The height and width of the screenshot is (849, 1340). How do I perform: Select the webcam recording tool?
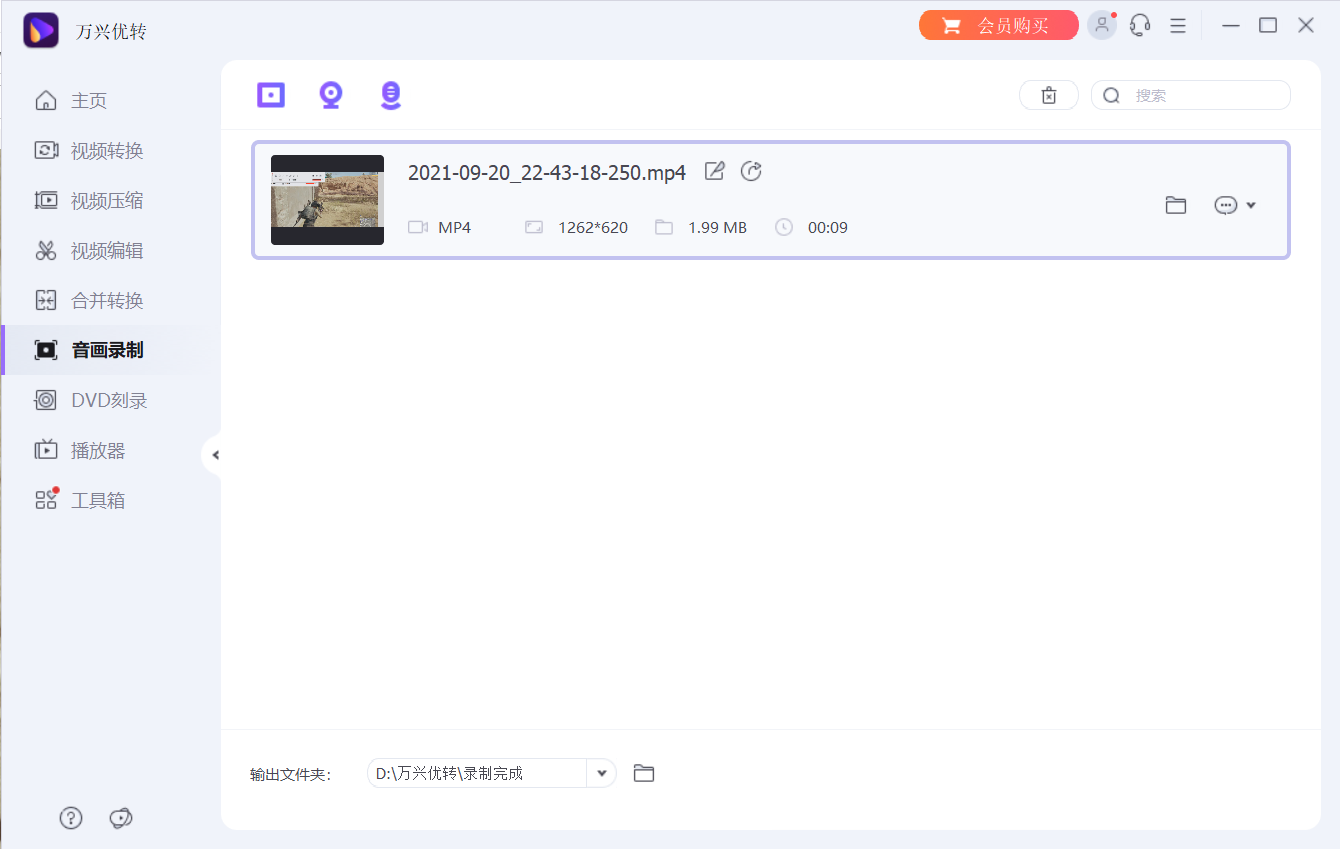330,95
